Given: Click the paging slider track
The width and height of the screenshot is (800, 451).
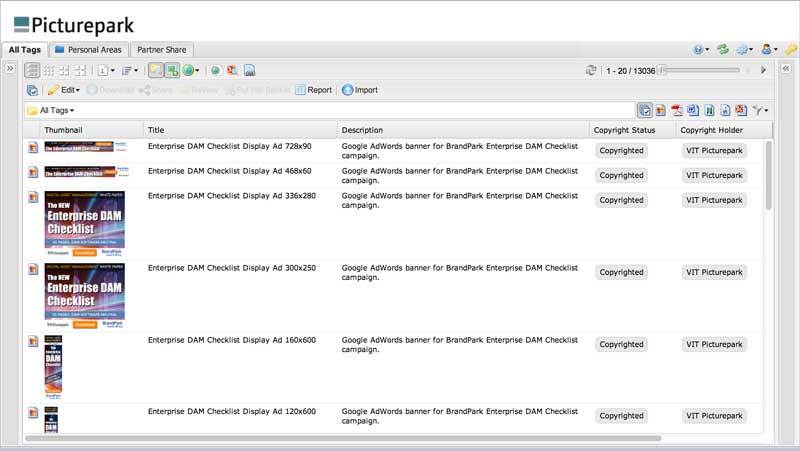Looking at the screenshot, I should pyautogui.click(x=702, y=70).
